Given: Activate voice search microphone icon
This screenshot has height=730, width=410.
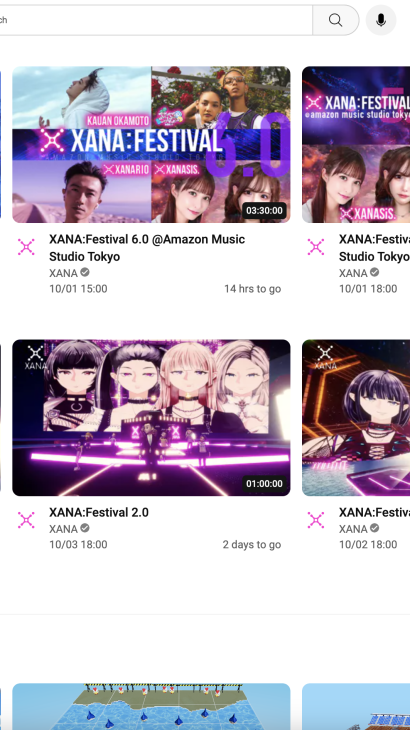Looking at the screenshot, I should click(x=381, y=20).
